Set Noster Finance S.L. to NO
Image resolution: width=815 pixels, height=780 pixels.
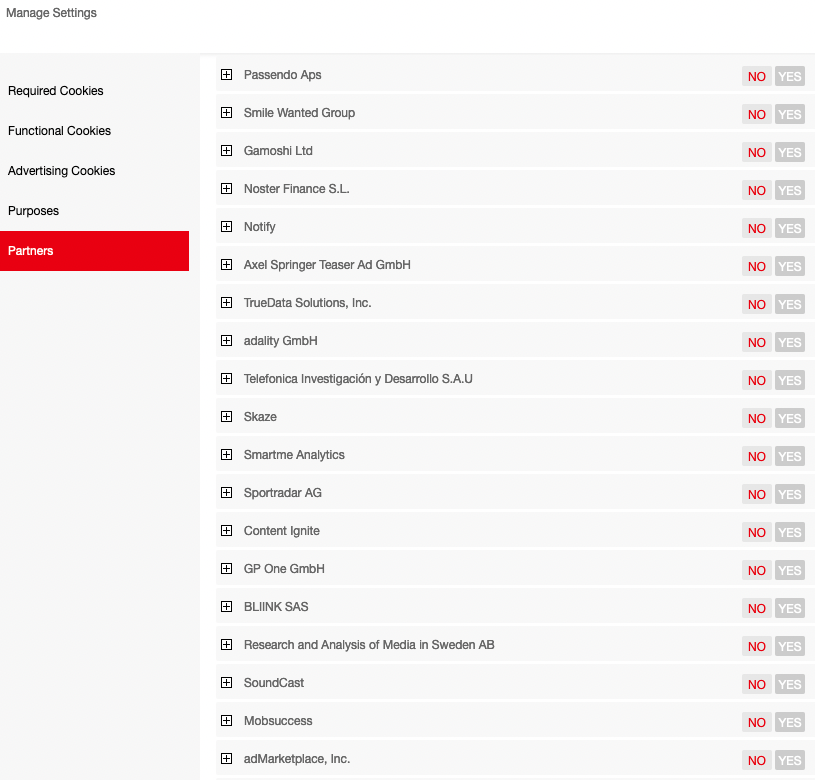757,191
